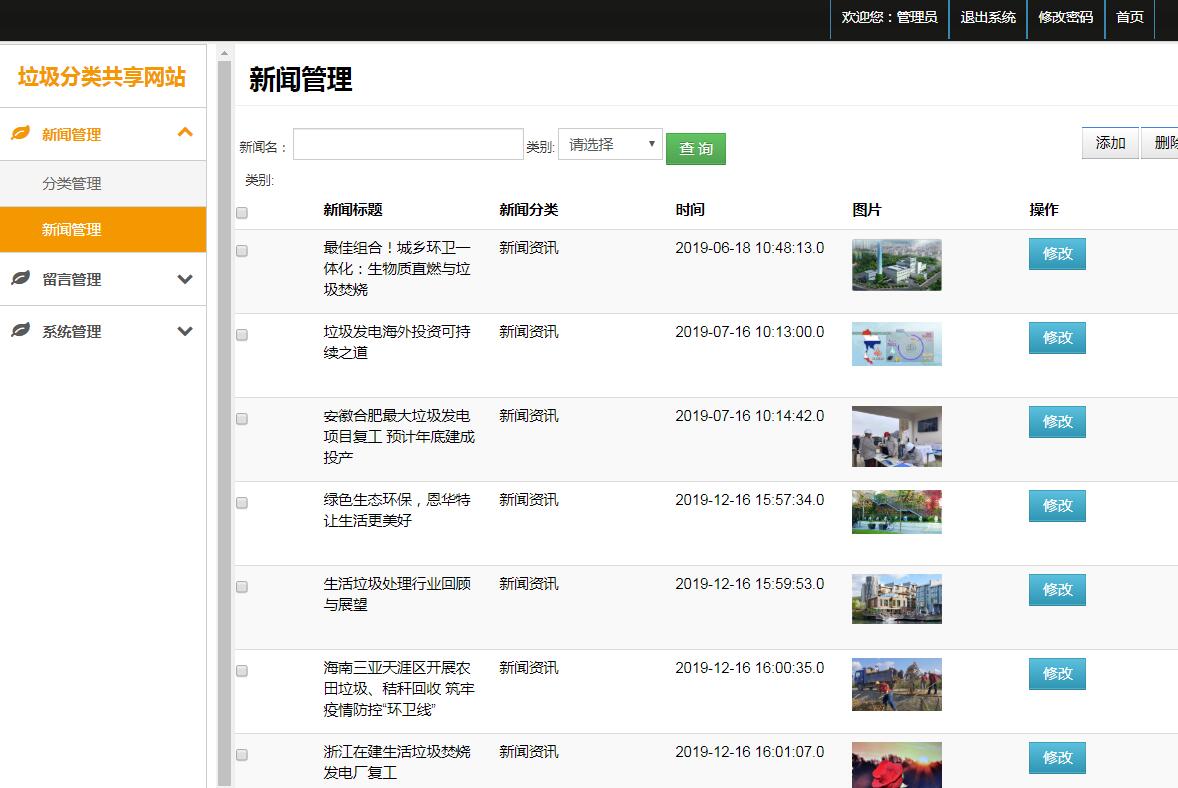
Task: Click the 操作 column header
Action: [1044, 210]
